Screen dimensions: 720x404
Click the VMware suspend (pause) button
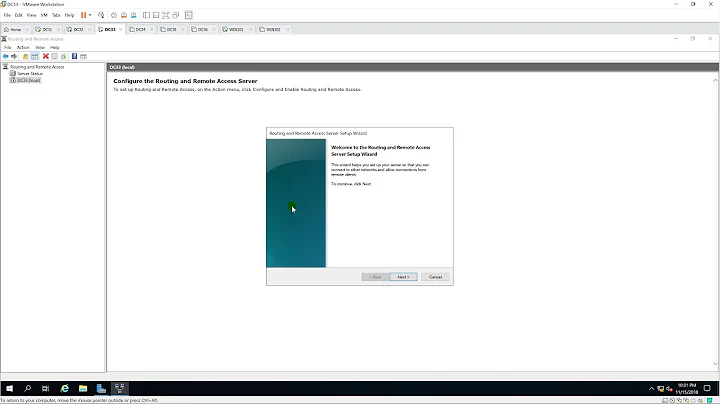[x=84, y=15]
